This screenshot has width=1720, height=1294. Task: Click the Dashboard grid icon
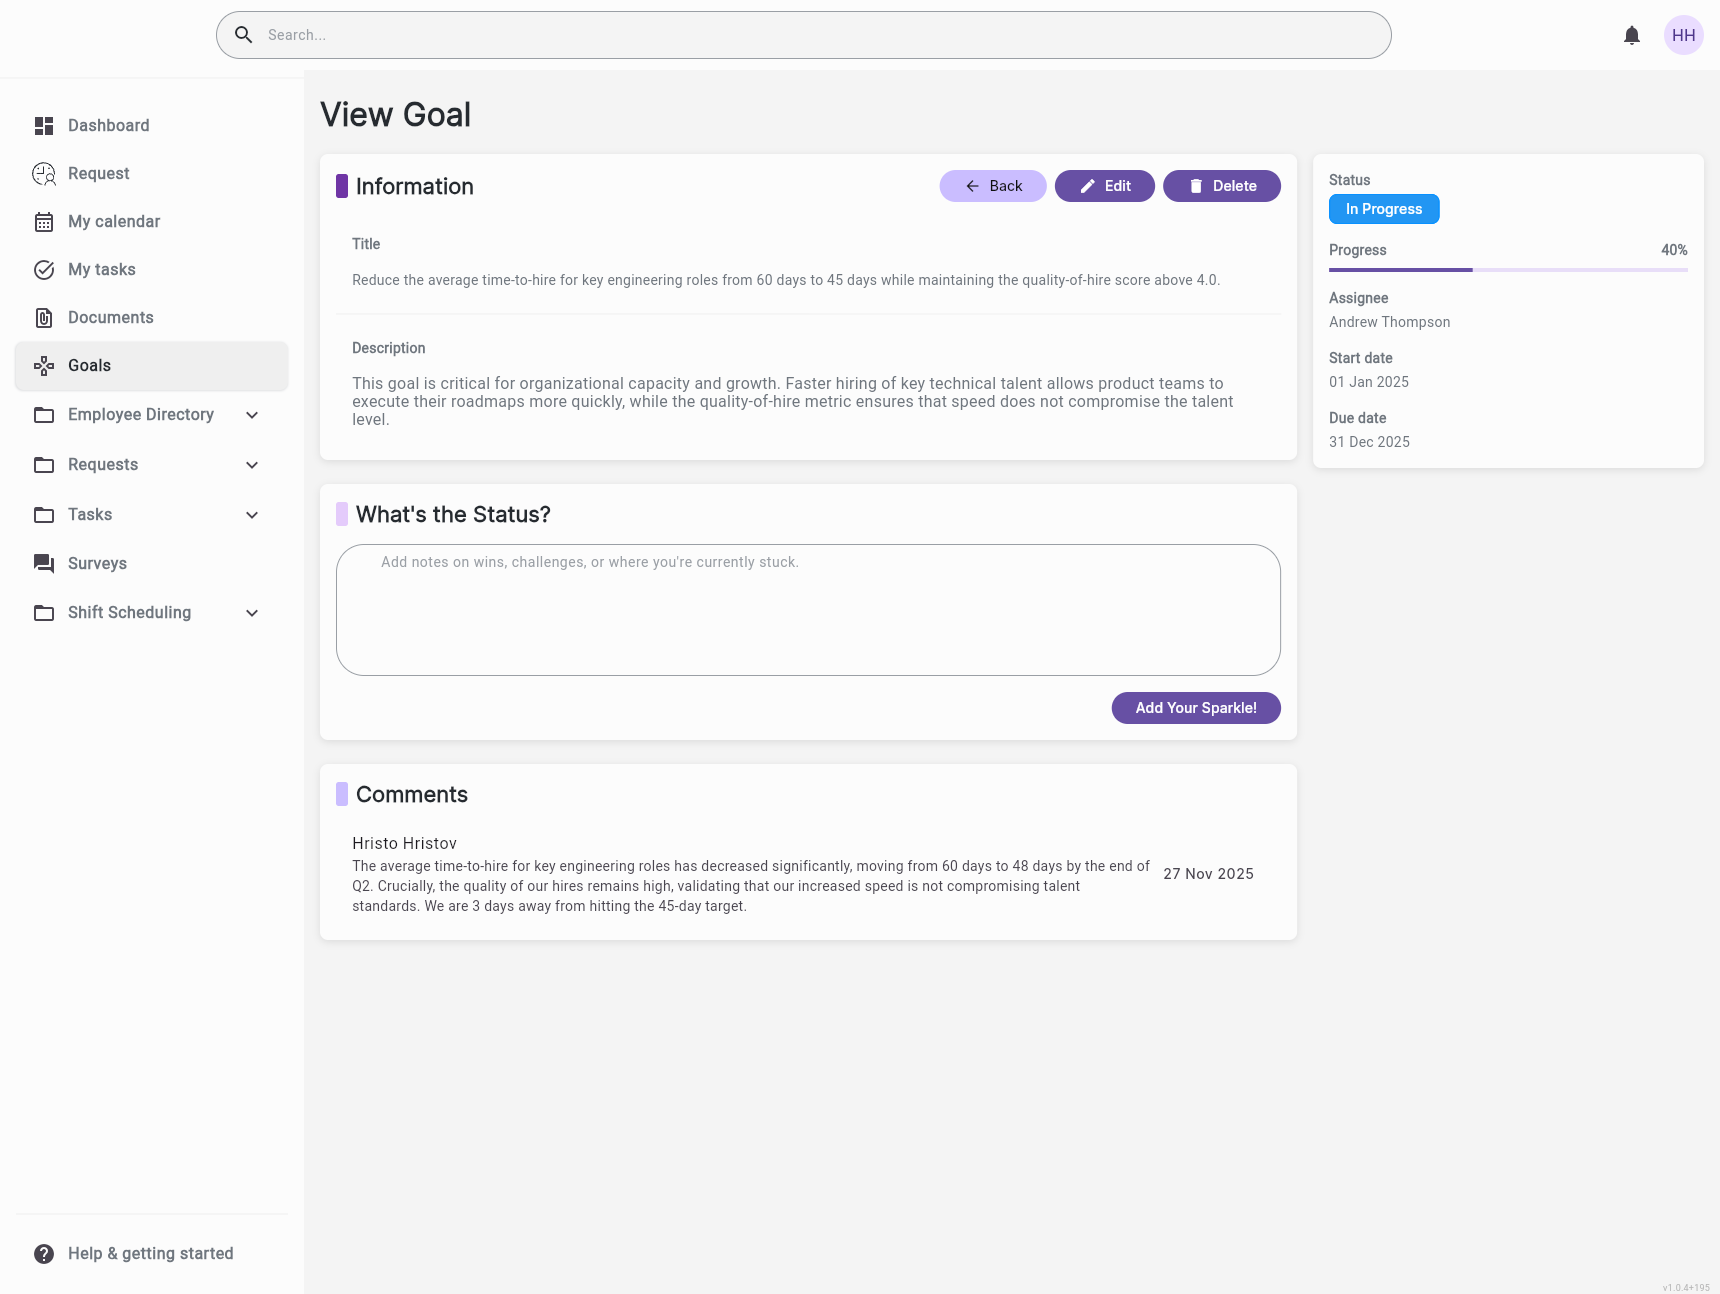point(44,126)
